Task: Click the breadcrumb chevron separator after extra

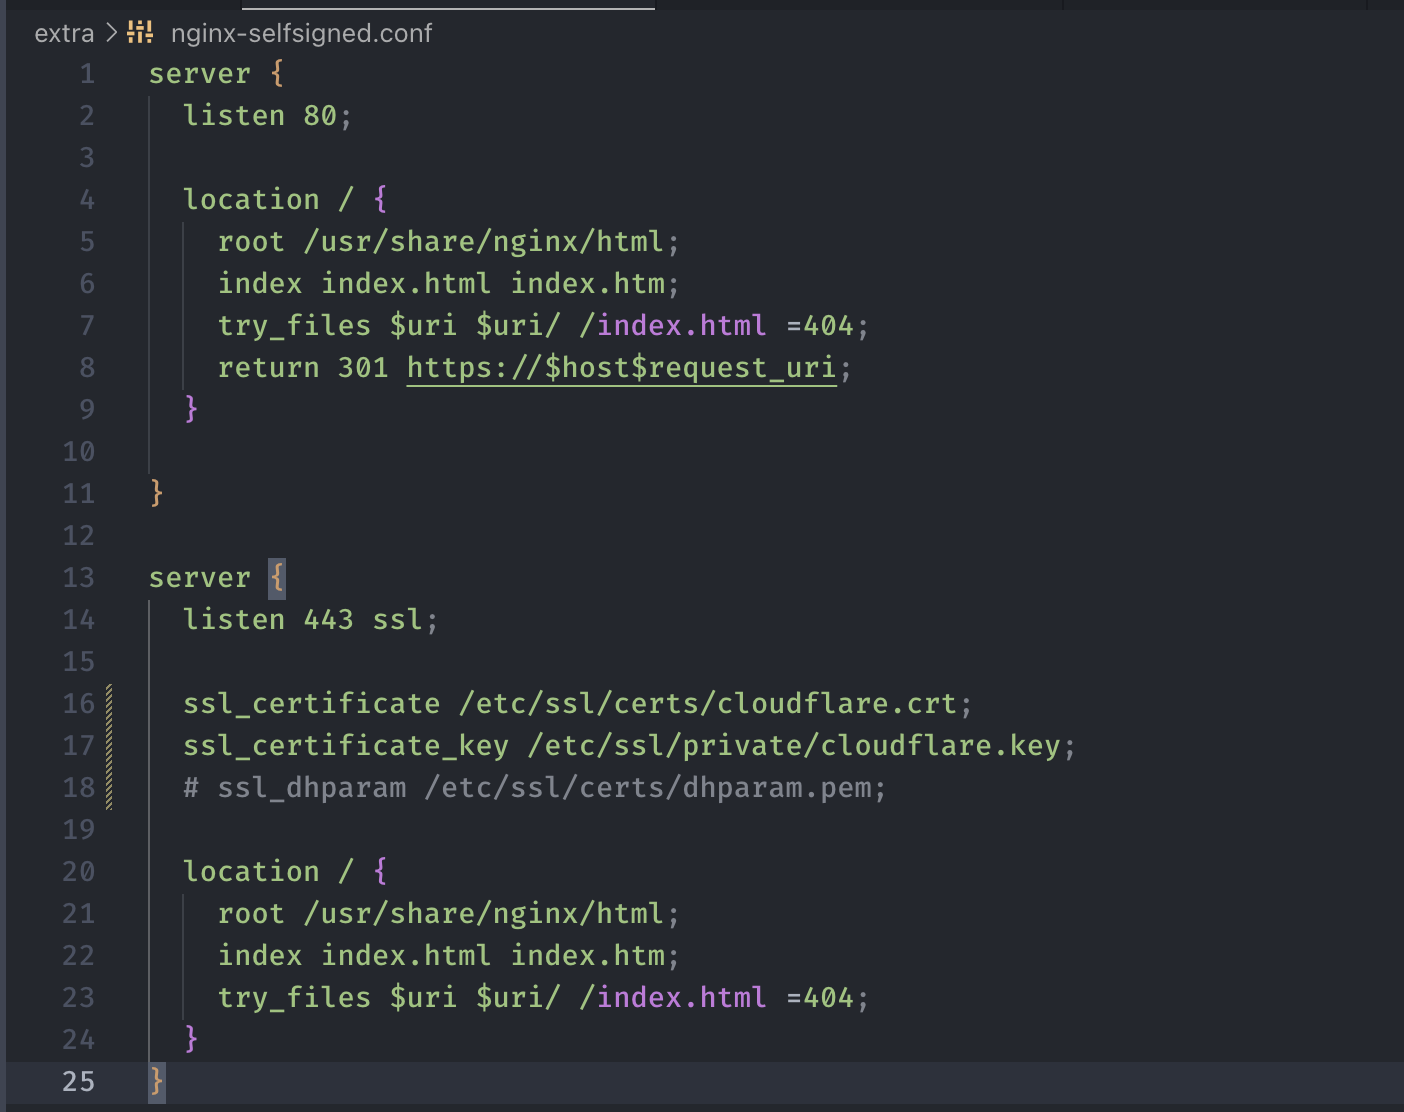Action: [111, 33]
